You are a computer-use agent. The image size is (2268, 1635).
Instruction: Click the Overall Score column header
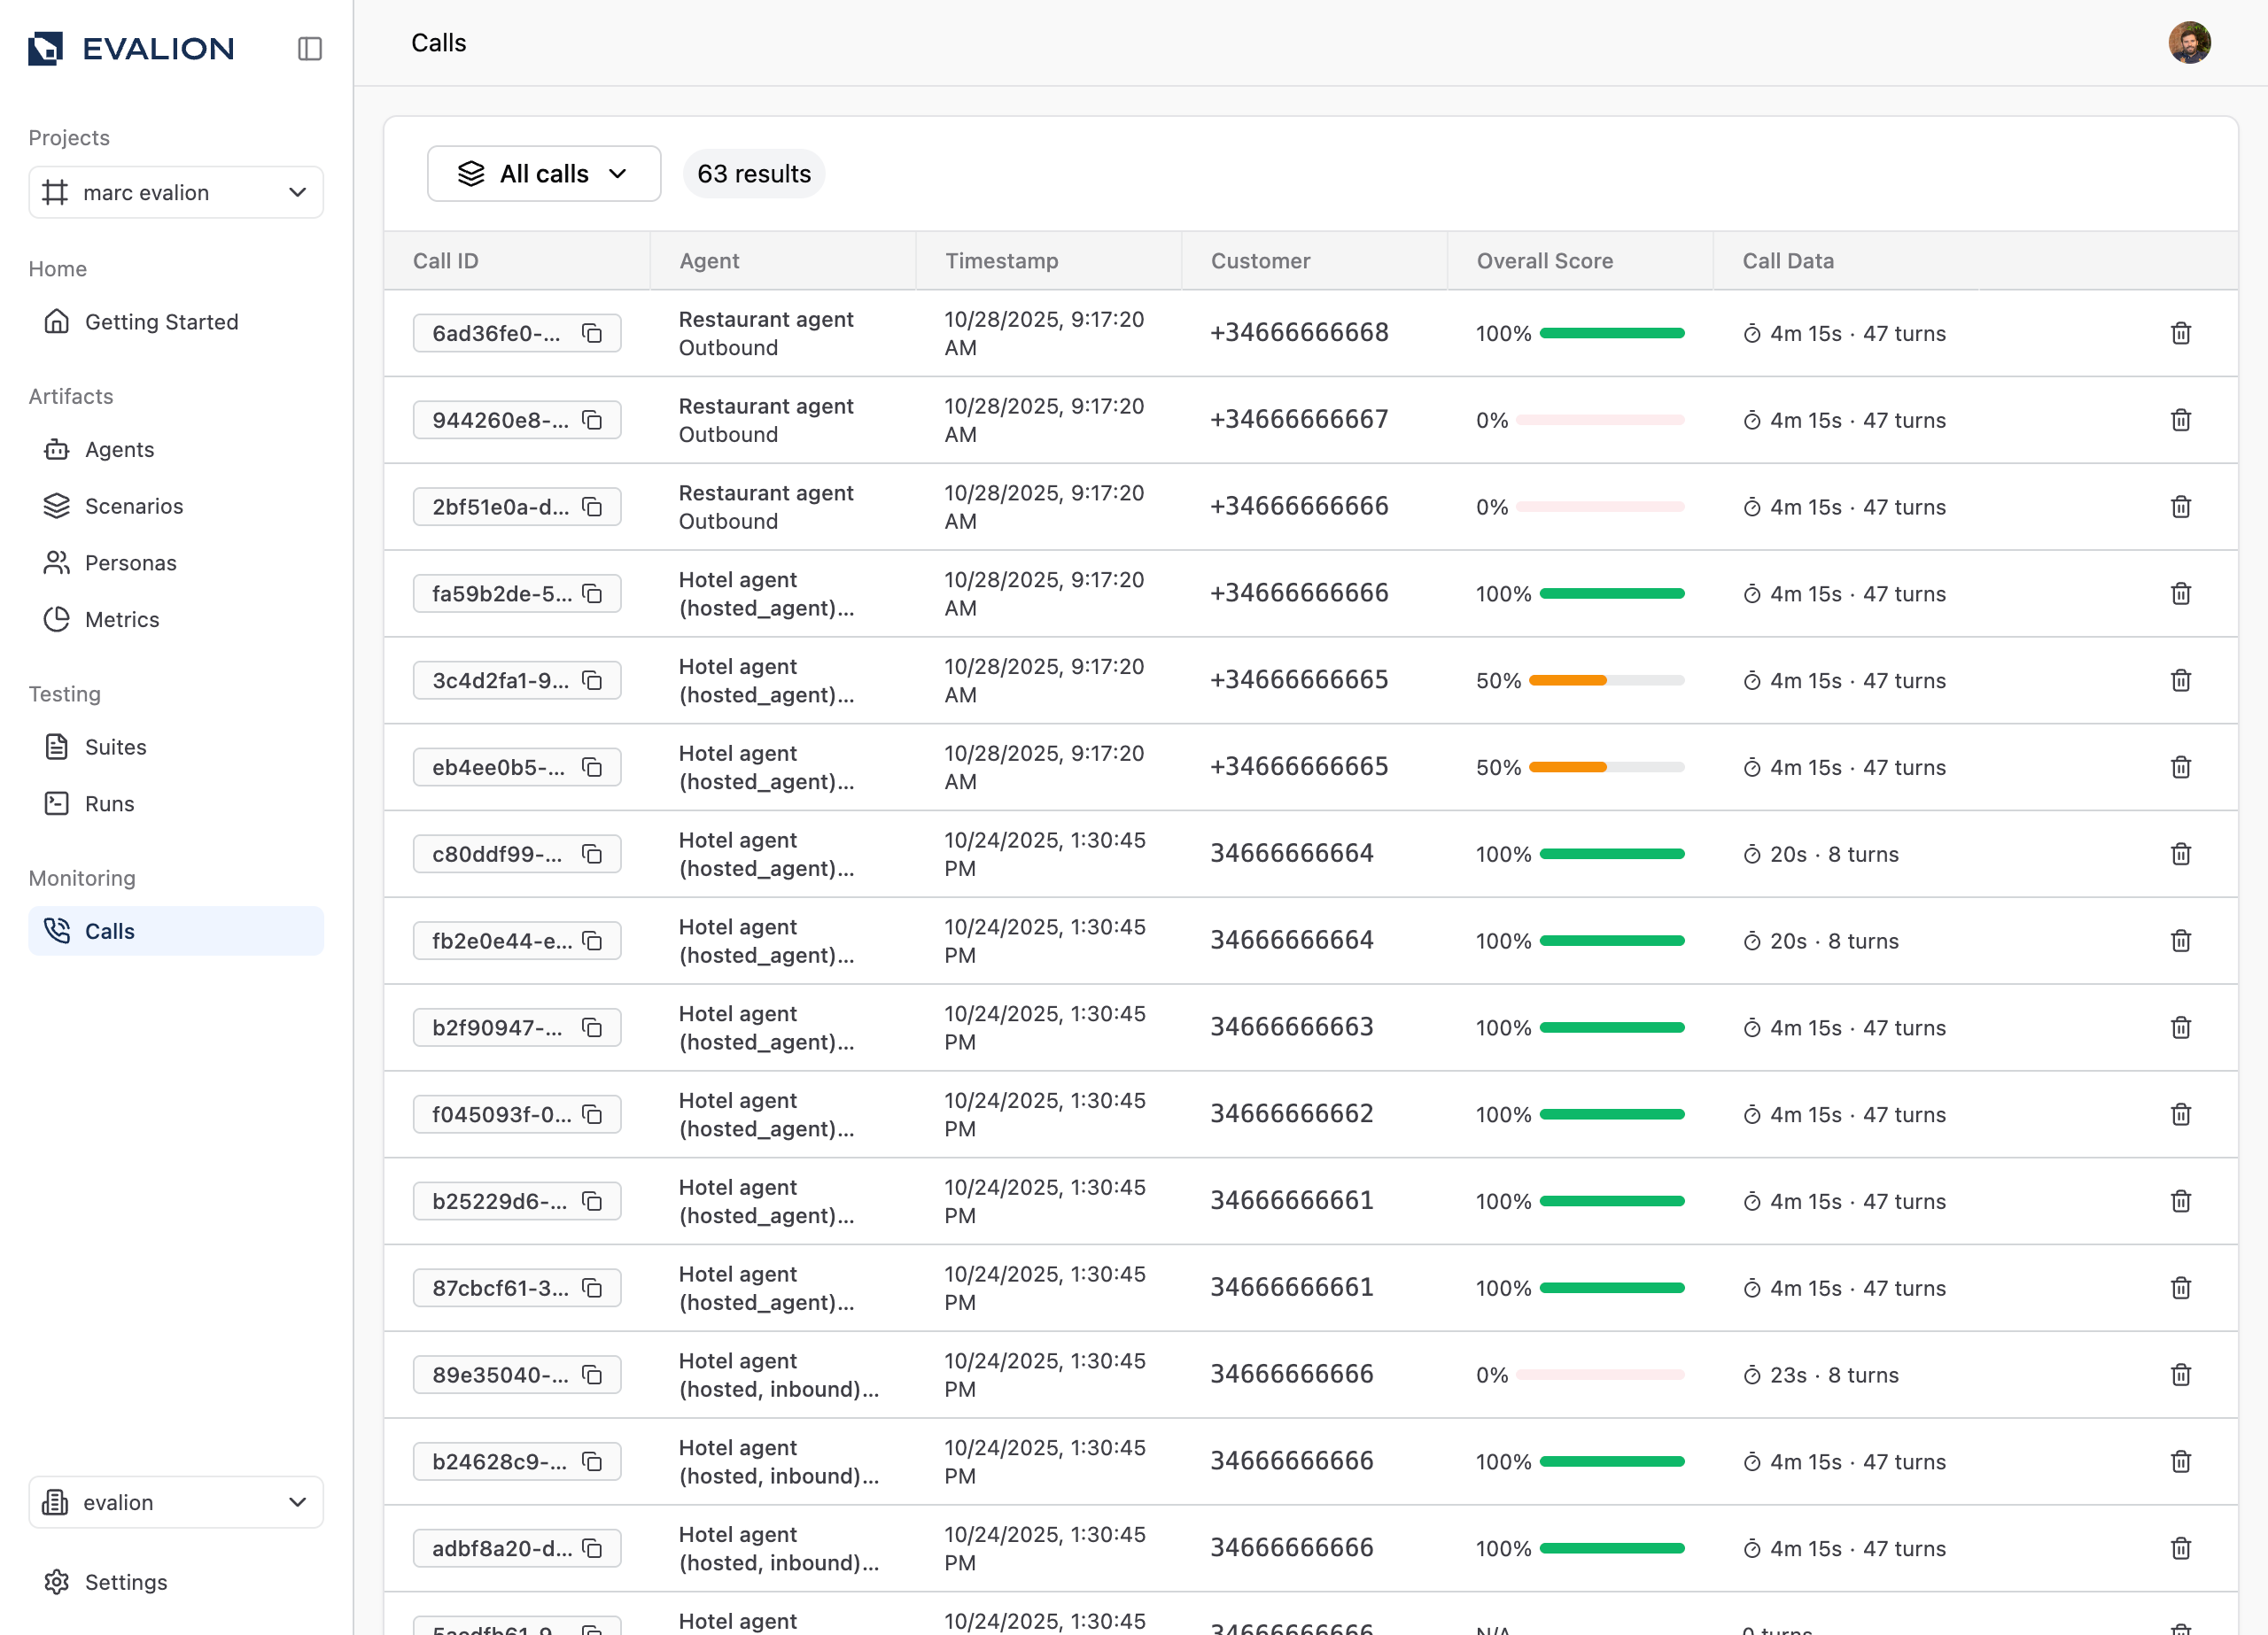(x=1544, y=261)
